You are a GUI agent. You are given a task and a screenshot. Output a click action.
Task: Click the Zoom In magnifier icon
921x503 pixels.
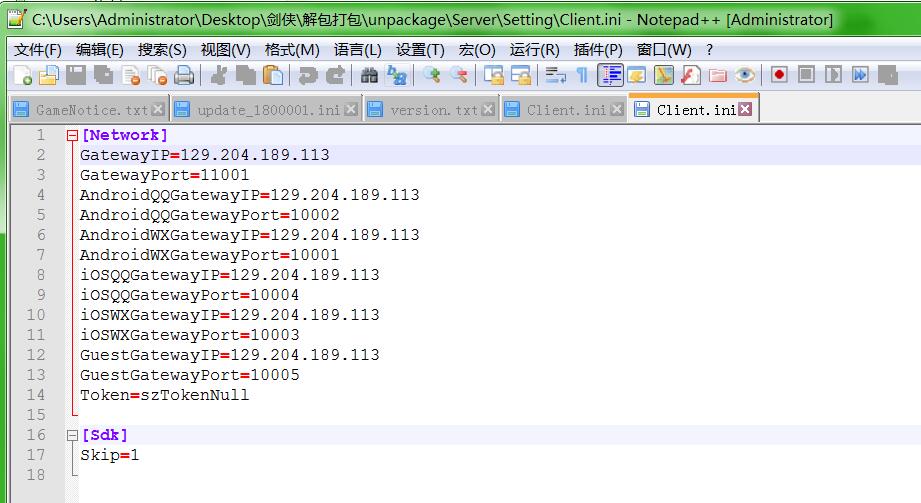[431, 75]
